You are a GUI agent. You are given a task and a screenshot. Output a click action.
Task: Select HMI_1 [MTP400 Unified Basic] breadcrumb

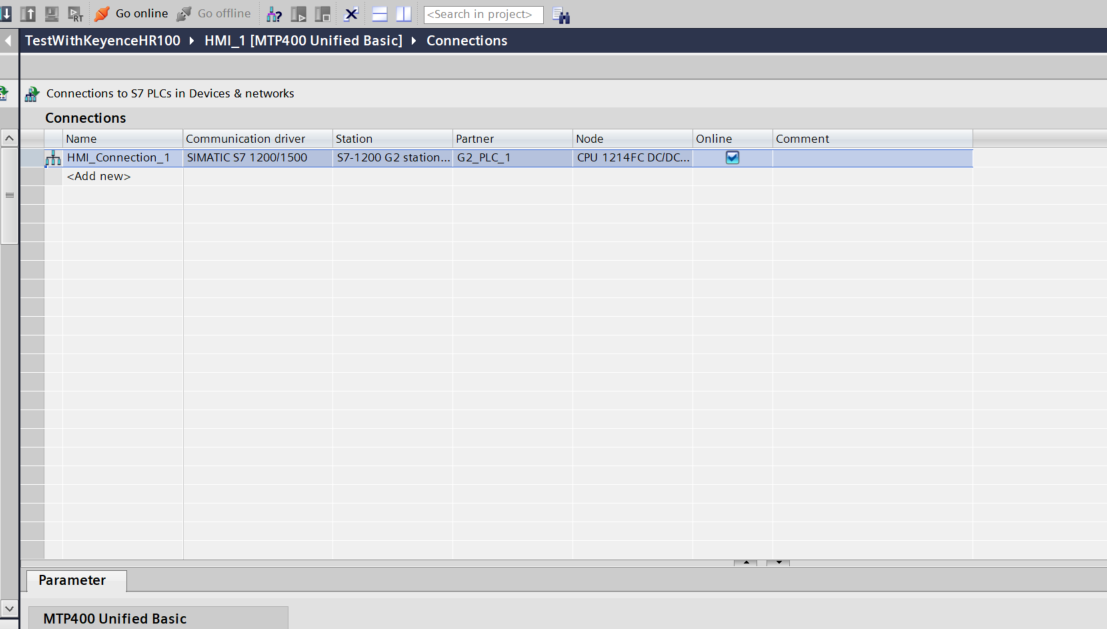tap(304, 41)
